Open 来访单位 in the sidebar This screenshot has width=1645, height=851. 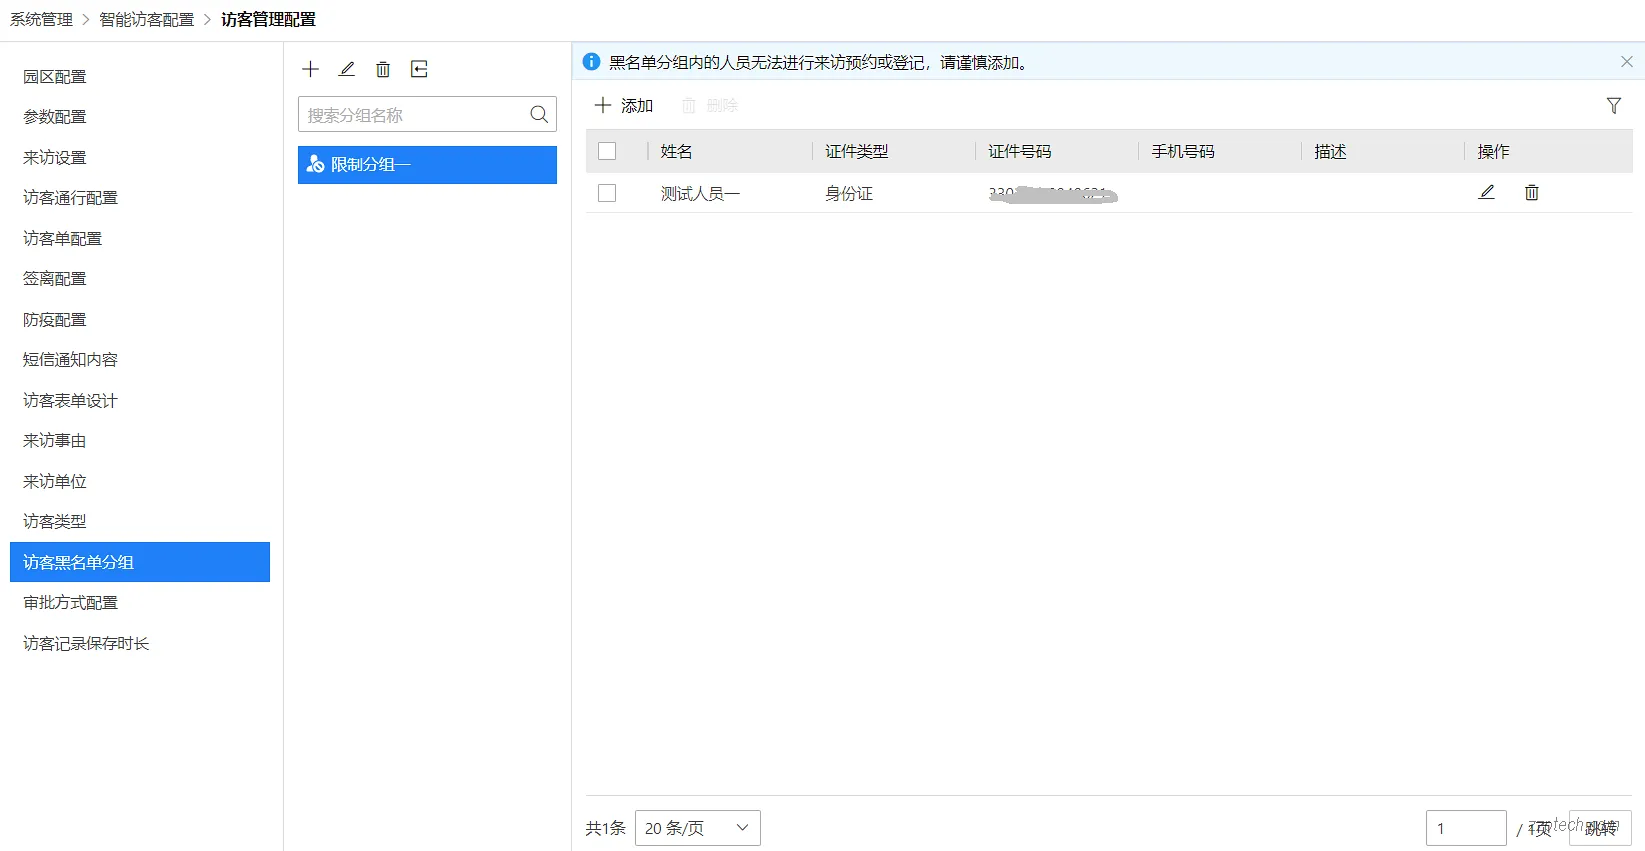pos(55,482)
